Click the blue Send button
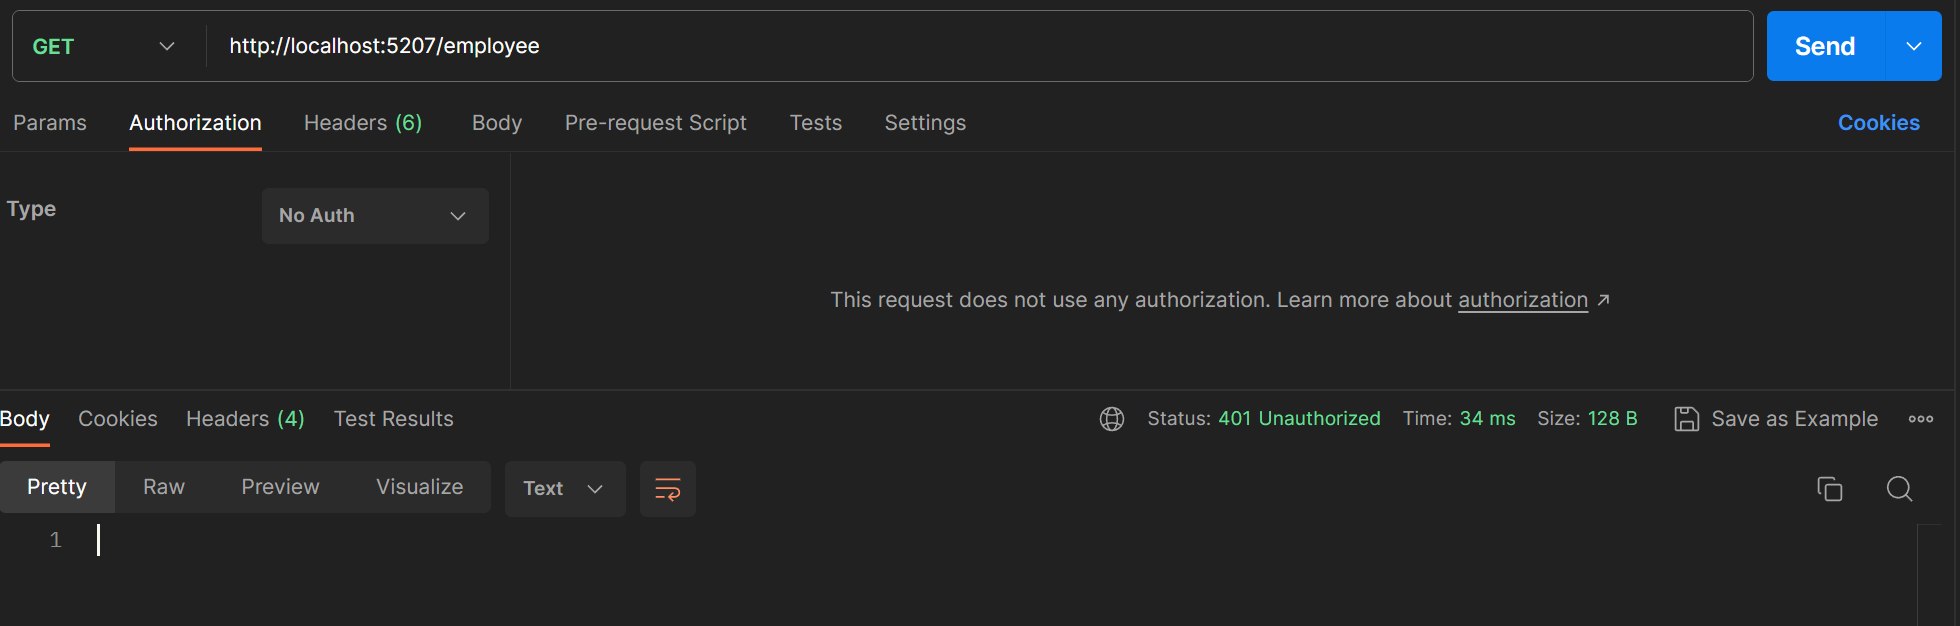 (x=1825, y=46)
